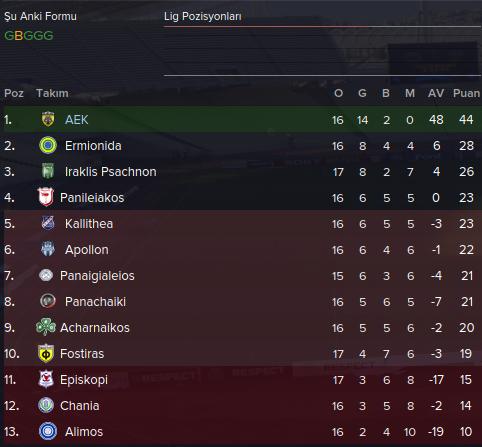
Task: Click the Iraklis Psachnon club crest
Action: click(x=48, y=171)
